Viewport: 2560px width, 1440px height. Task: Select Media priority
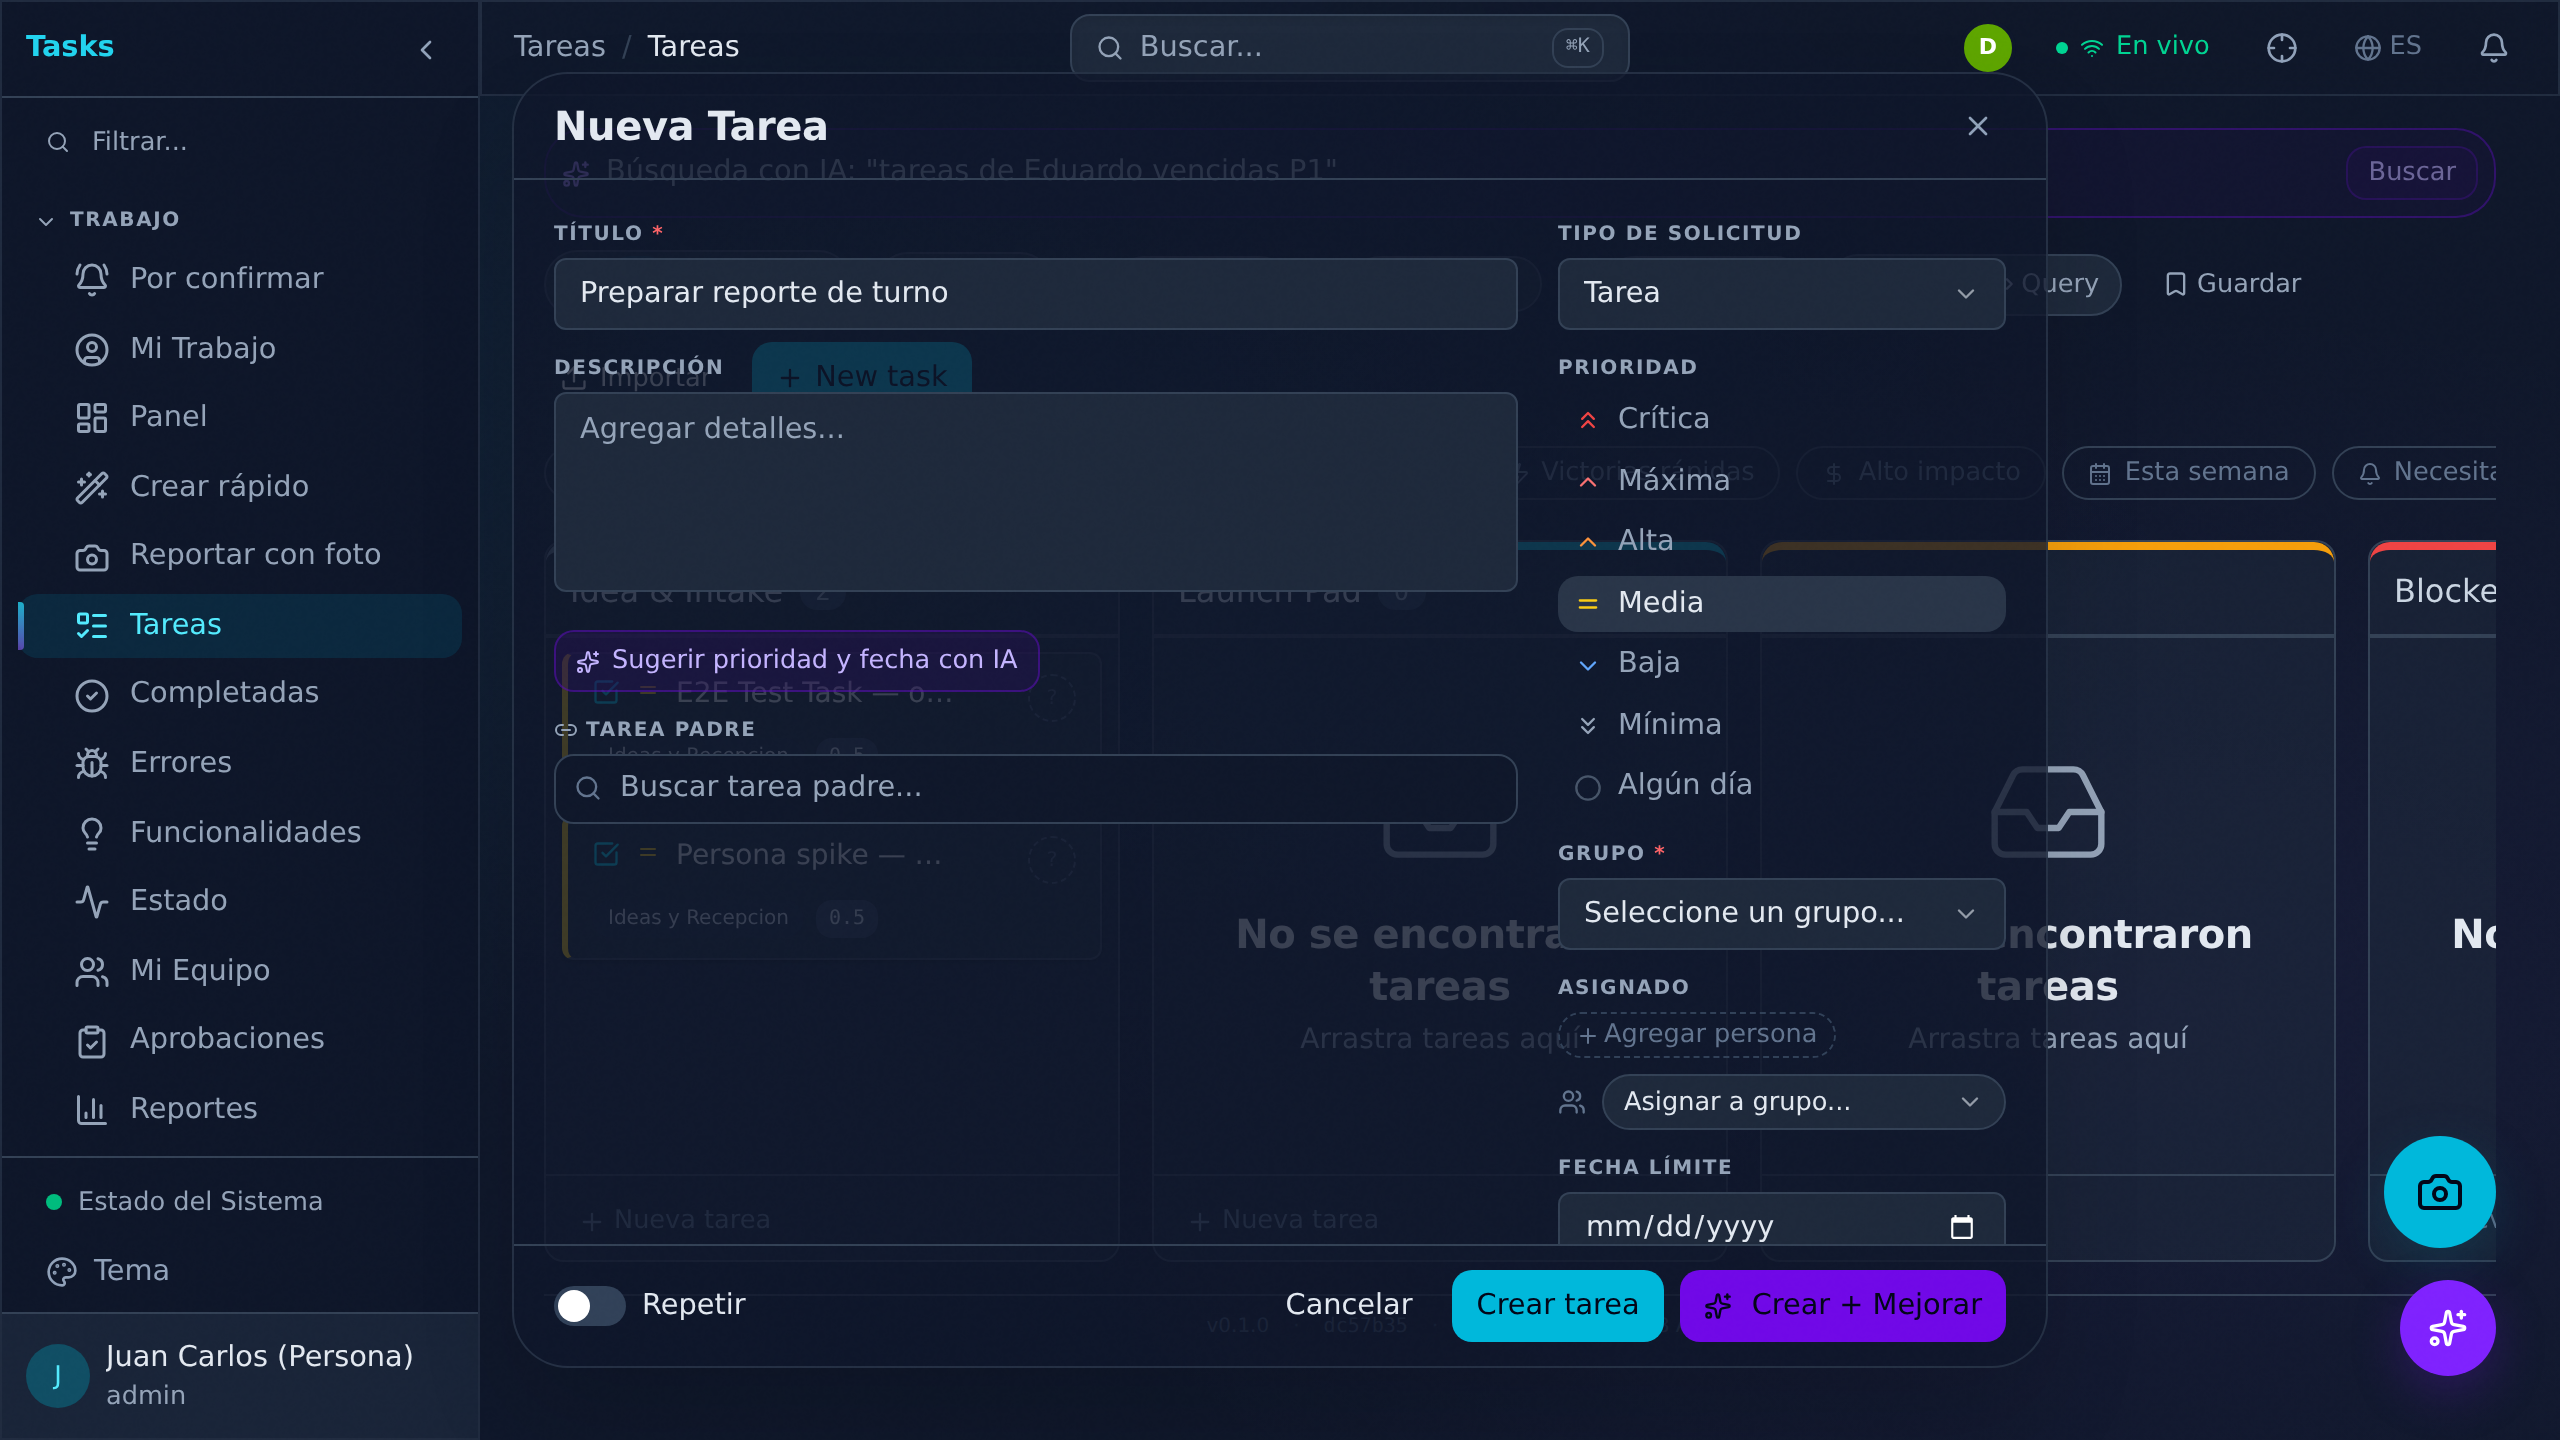click(x=1781, y=603)
